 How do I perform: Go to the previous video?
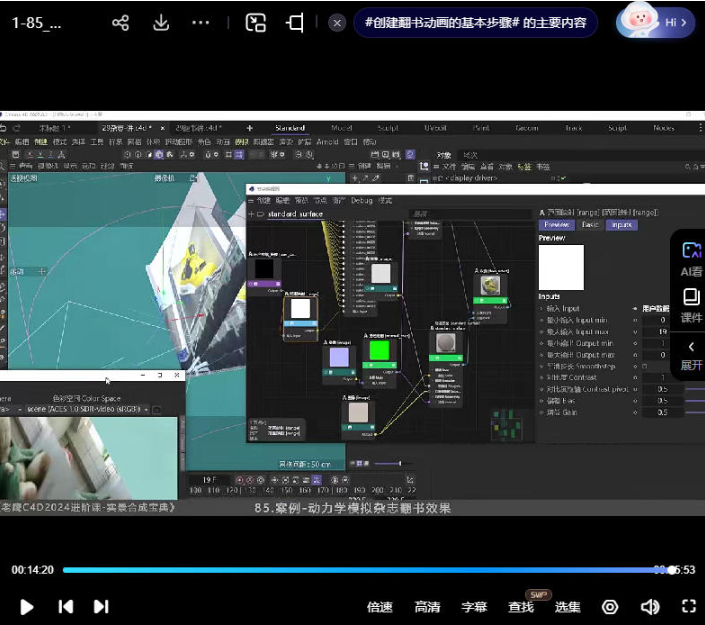[x=65, y=606]
